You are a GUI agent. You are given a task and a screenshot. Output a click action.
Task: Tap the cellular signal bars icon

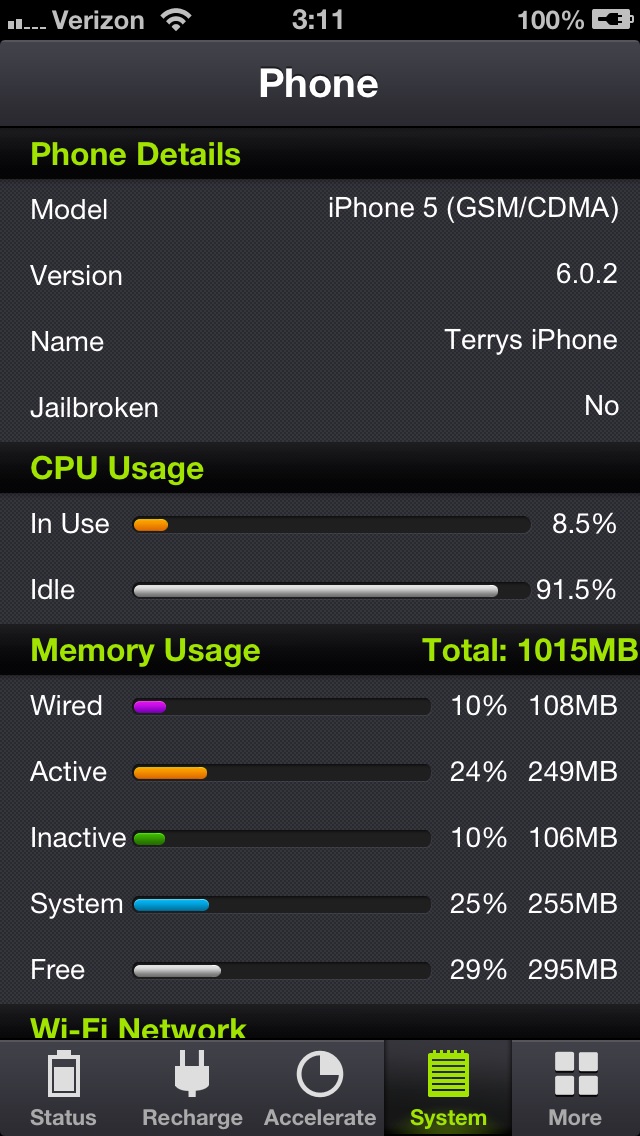tap(25, 23)
